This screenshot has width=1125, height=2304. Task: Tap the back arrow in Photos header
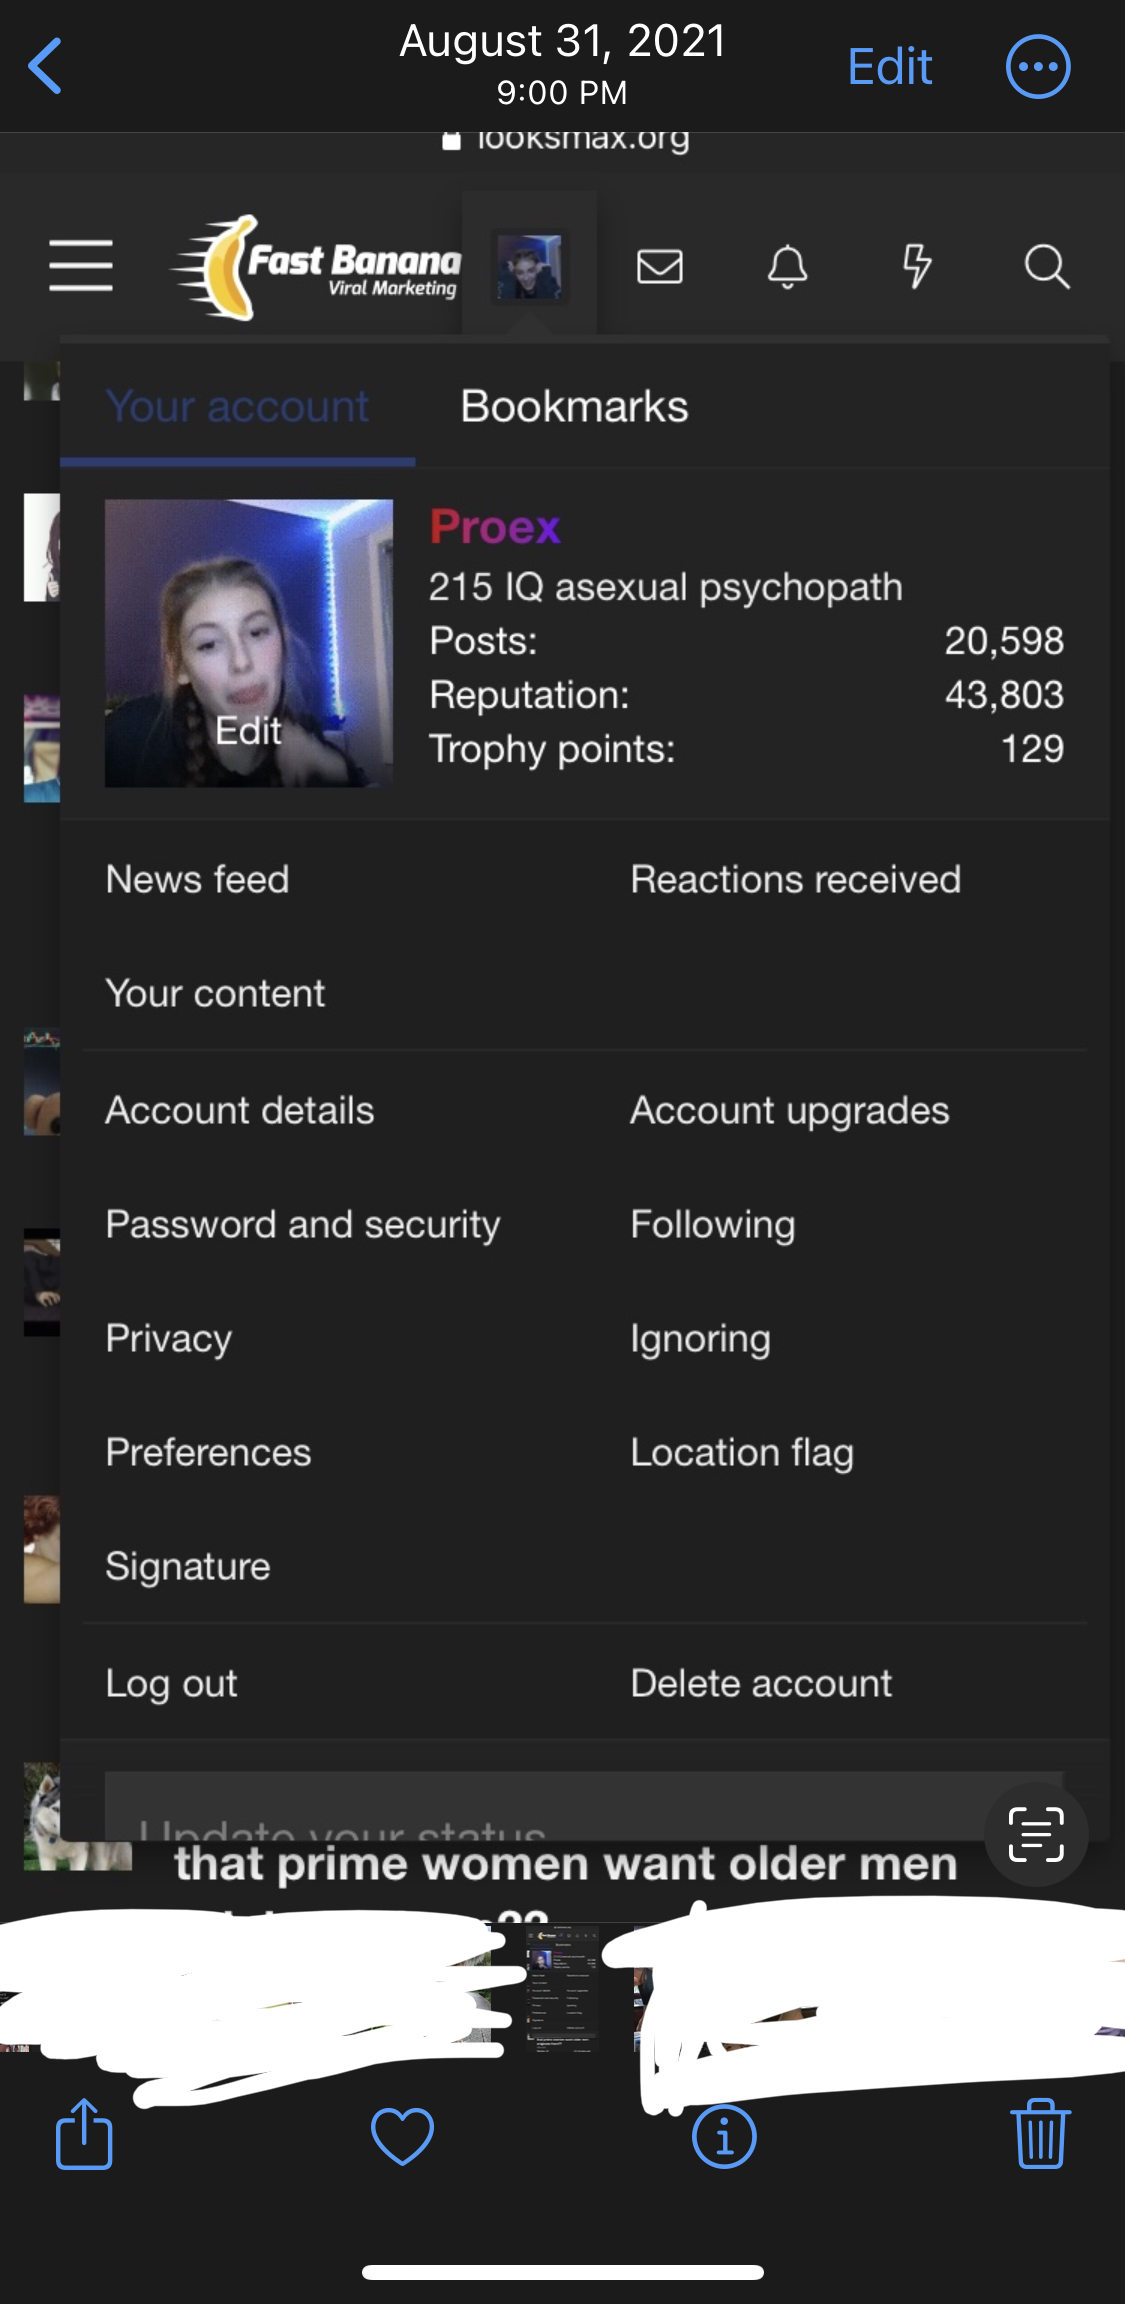coord(45,66)
